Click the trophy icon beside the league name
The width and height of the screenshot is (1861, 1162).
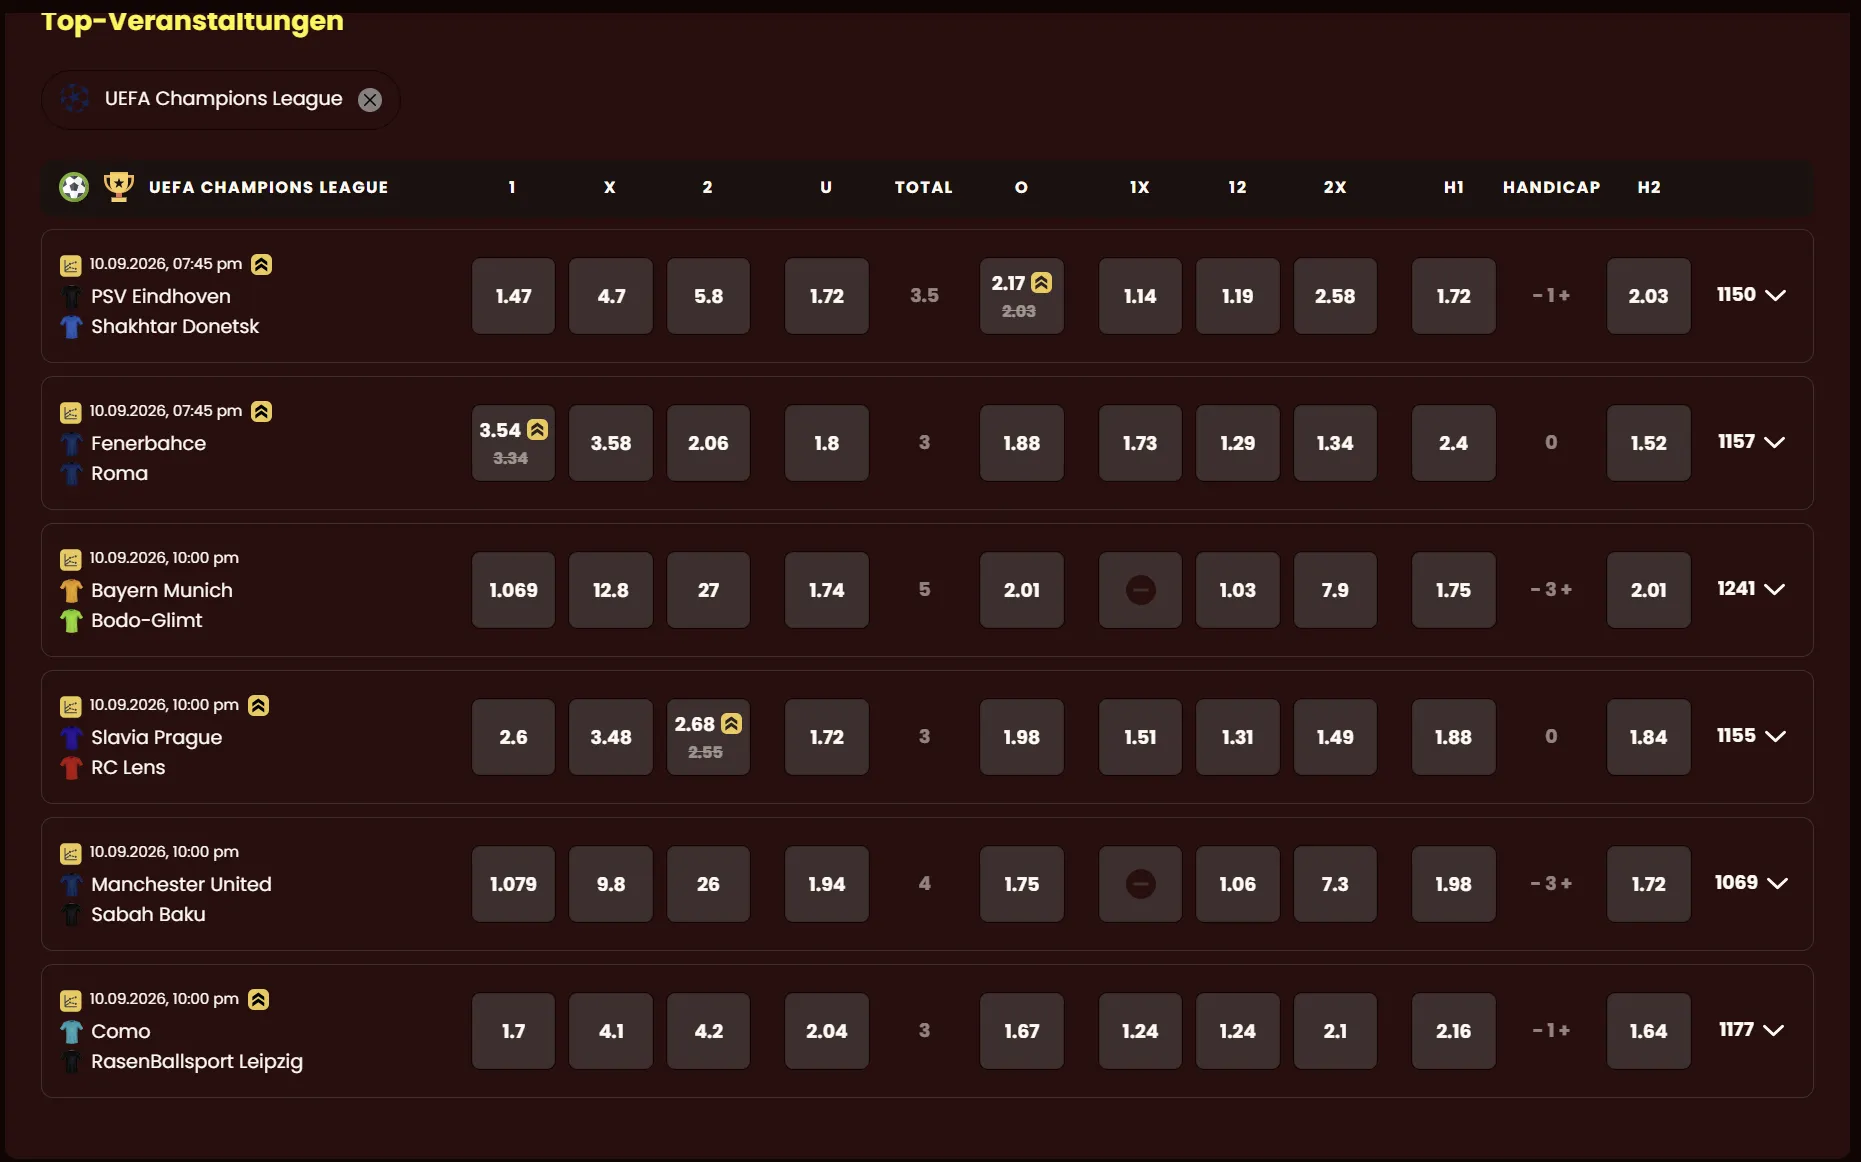point(119,186)
